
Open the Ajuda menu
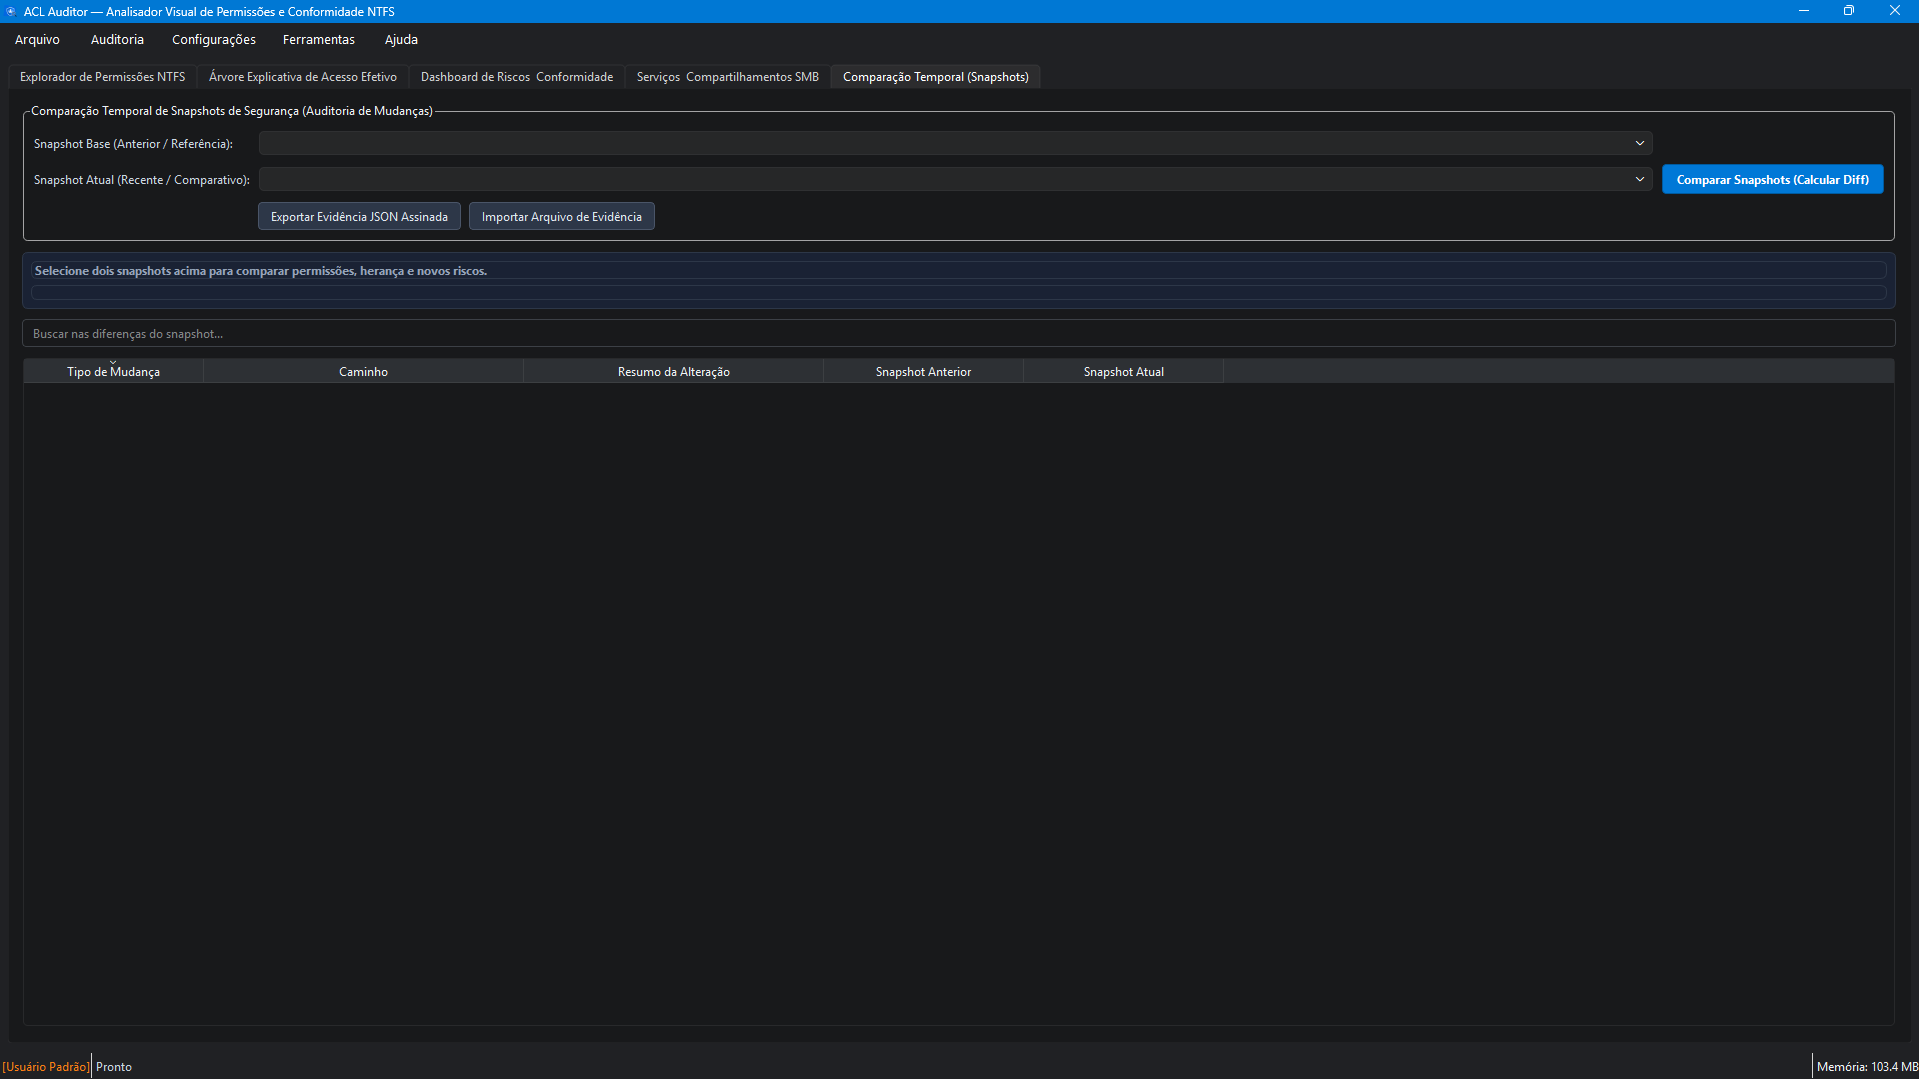401,40
